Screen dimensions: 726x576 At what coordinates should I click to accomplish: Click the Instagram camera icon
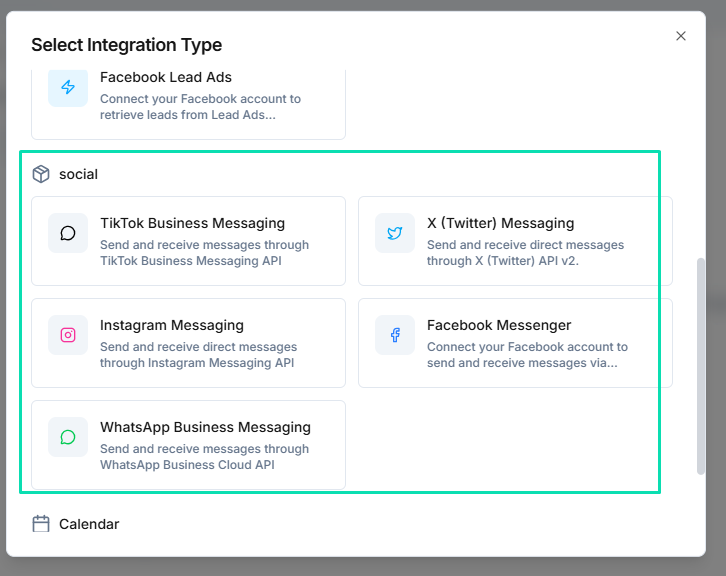pos(68,335)
